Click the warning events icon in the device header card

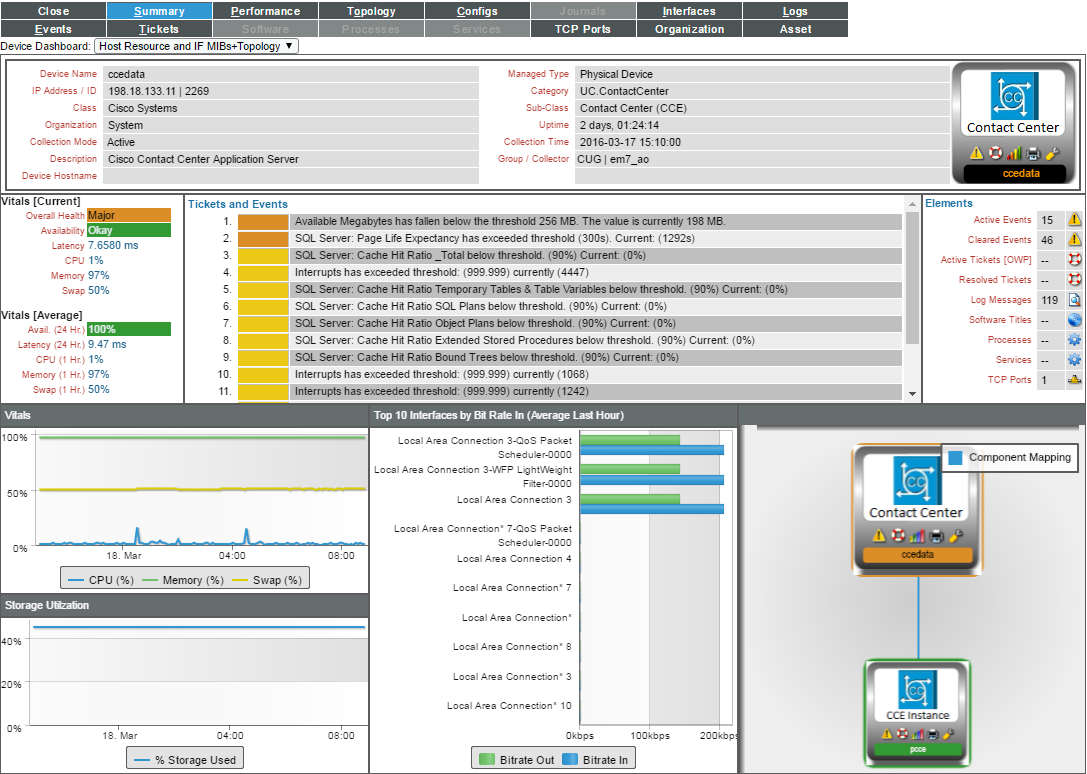point(977,153)
